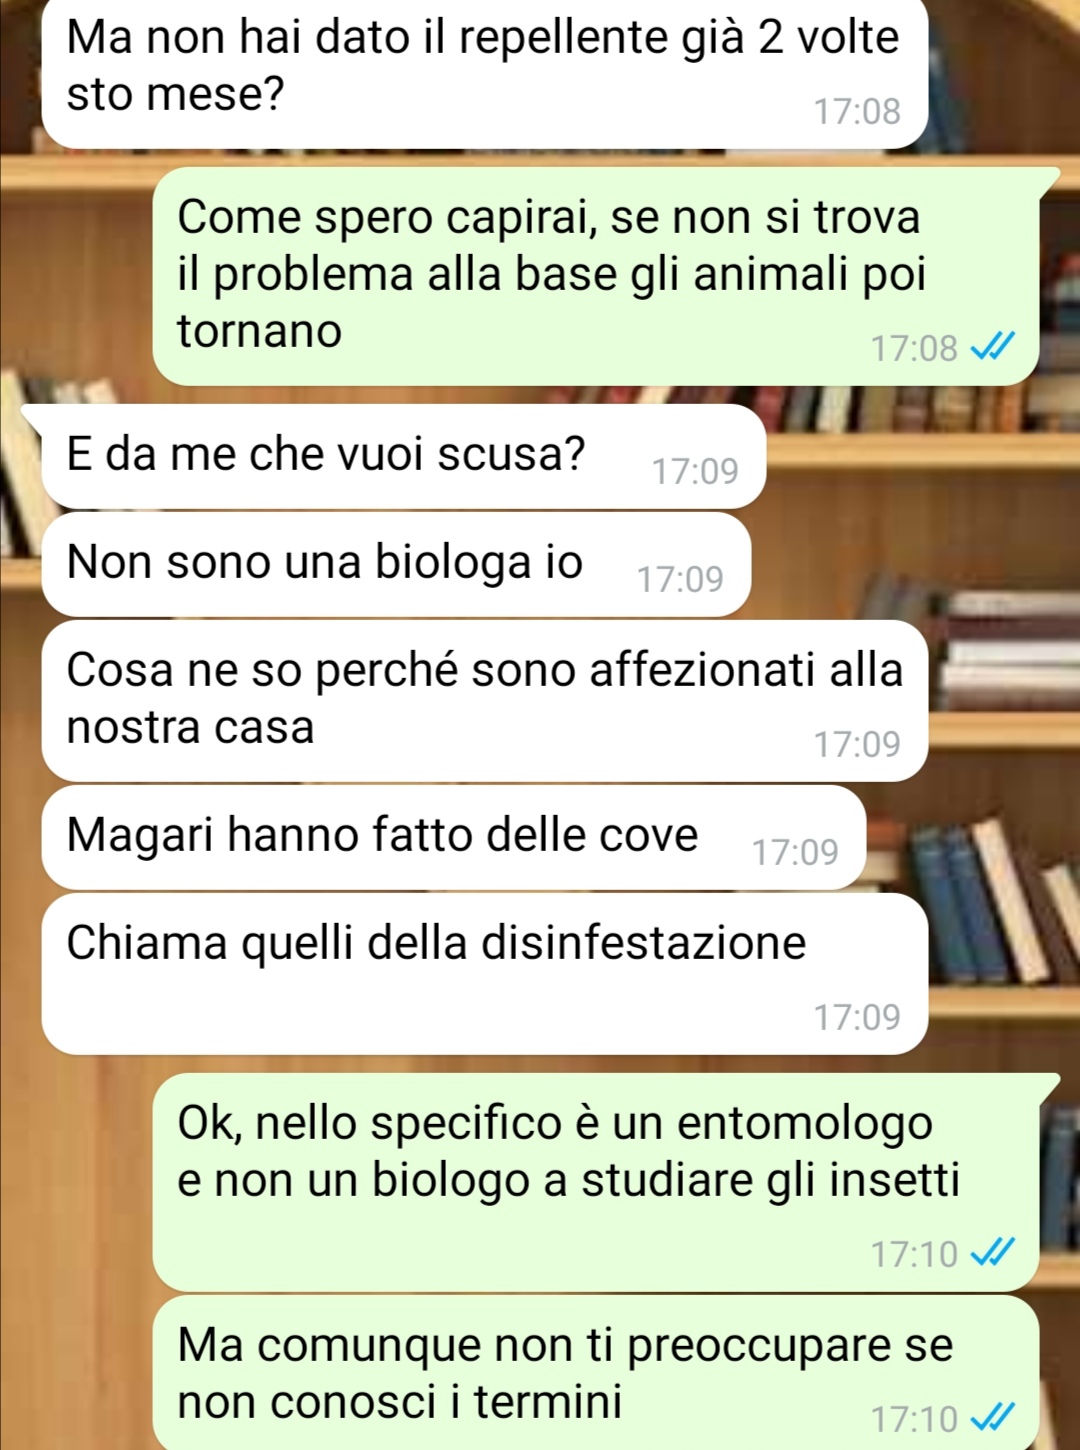Screen dimensions: 1080x1450
Task: Tap 17:09 timestamp beside 'scusa?' message
Action: point(695,471)
